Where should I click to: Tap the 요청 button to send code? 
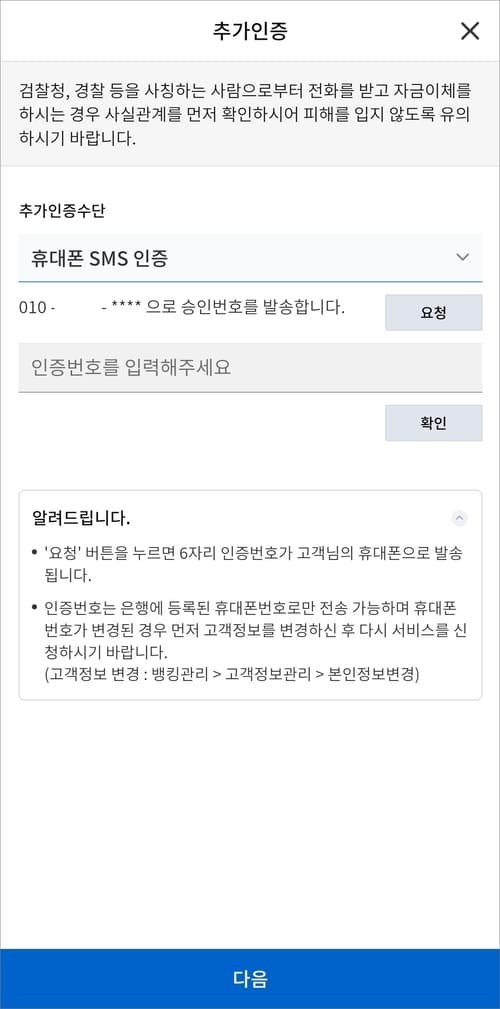pos(434,313)
